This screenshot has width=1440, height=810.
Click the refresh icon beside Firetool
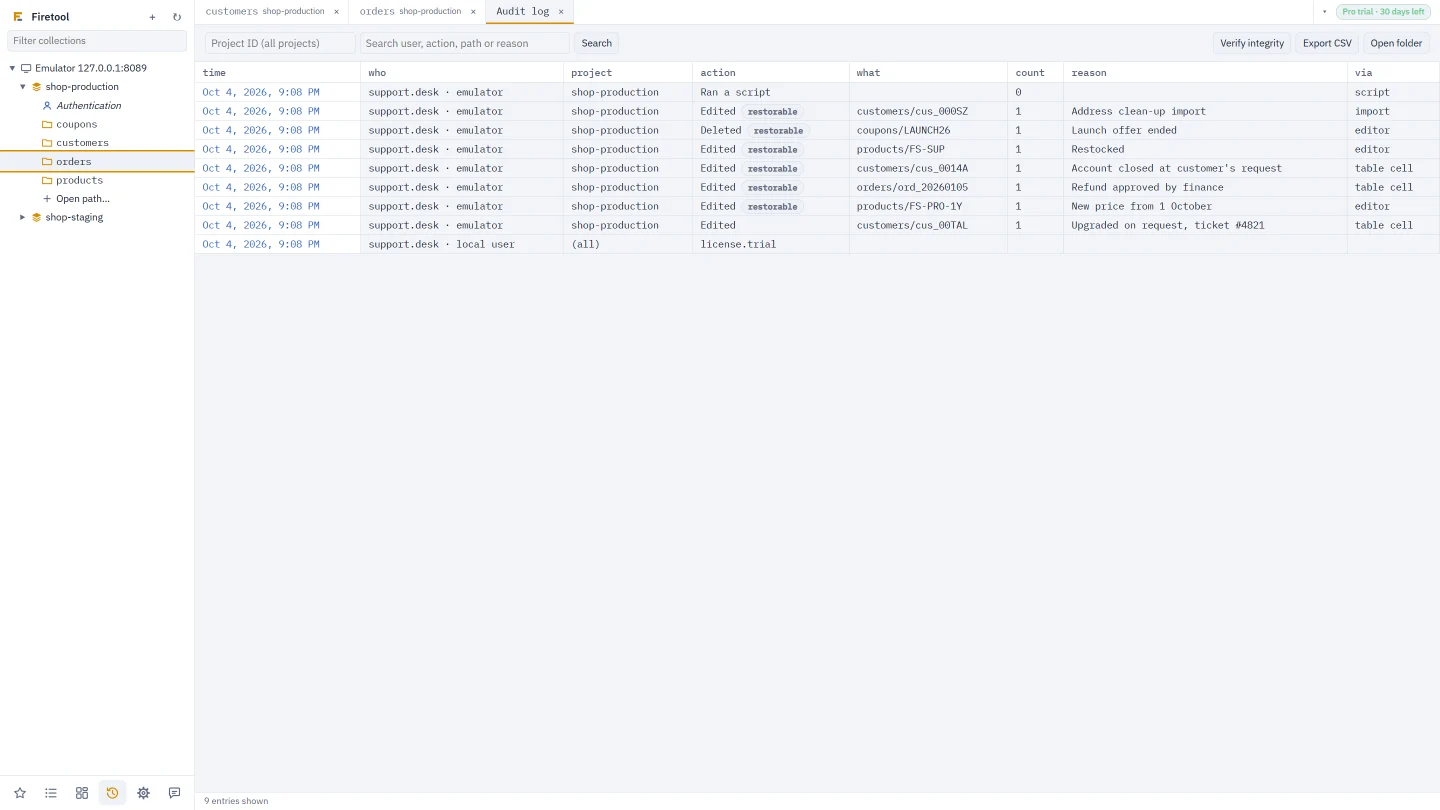[x=177, y=17]
